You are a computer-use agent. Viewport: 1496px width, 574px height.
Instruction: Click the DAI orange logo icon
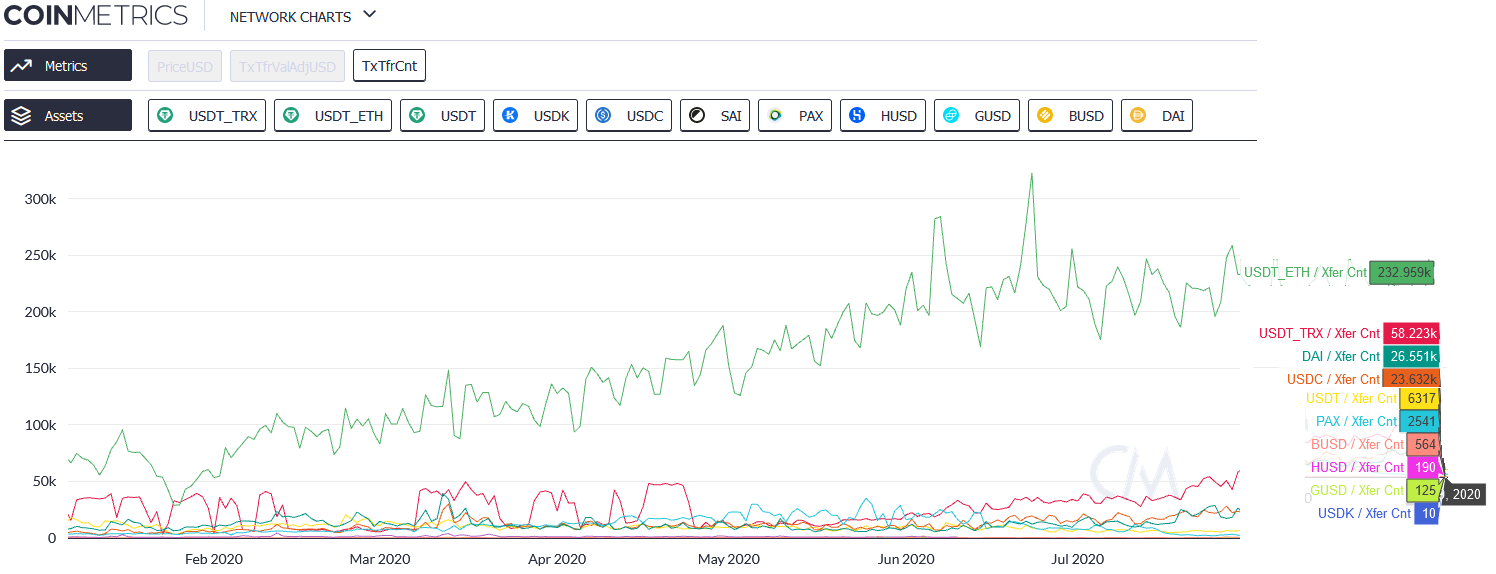click(x=1139, y=116)
